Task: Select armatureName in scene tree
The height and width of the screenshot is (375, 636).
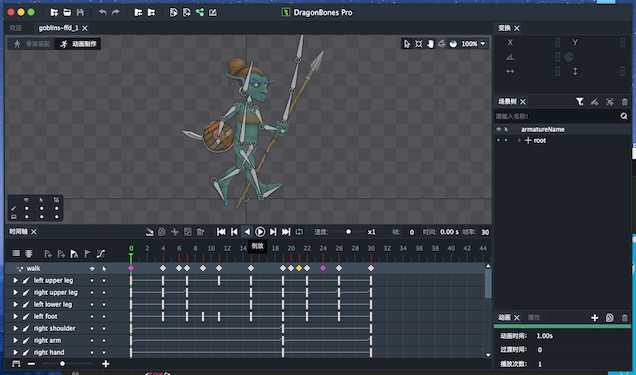Action: click(x=543, y=129)
